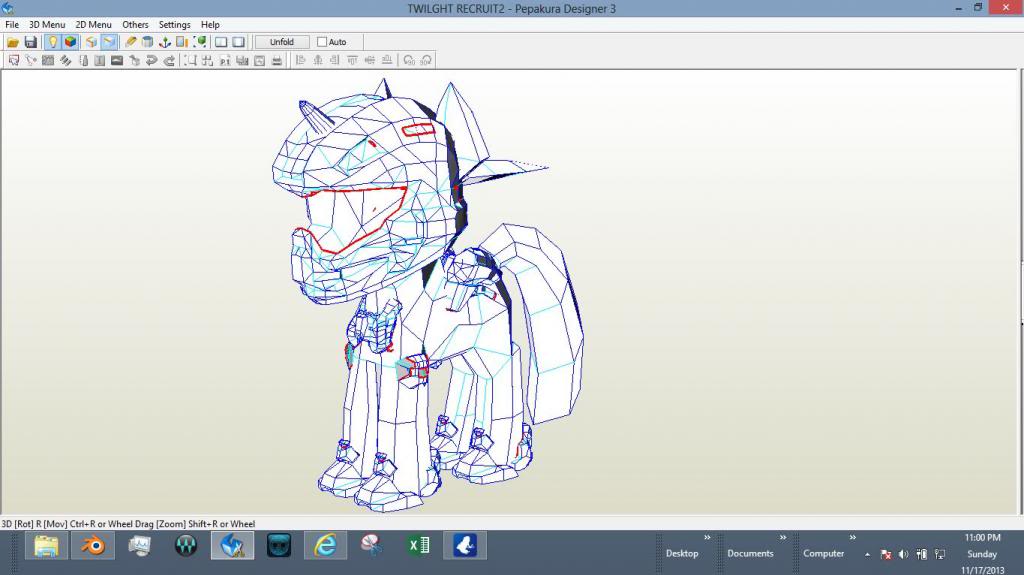Screen dimensions: 1024x575
Task: Click the page number P.1 icon
Action: tap(225, 60)
